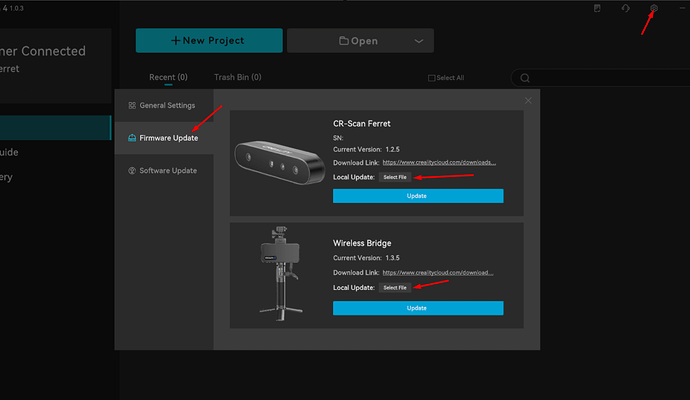This screenshot has height=400, width=690.
Task: Expand the Open button dropdown arrow
Action: (418, 41)
